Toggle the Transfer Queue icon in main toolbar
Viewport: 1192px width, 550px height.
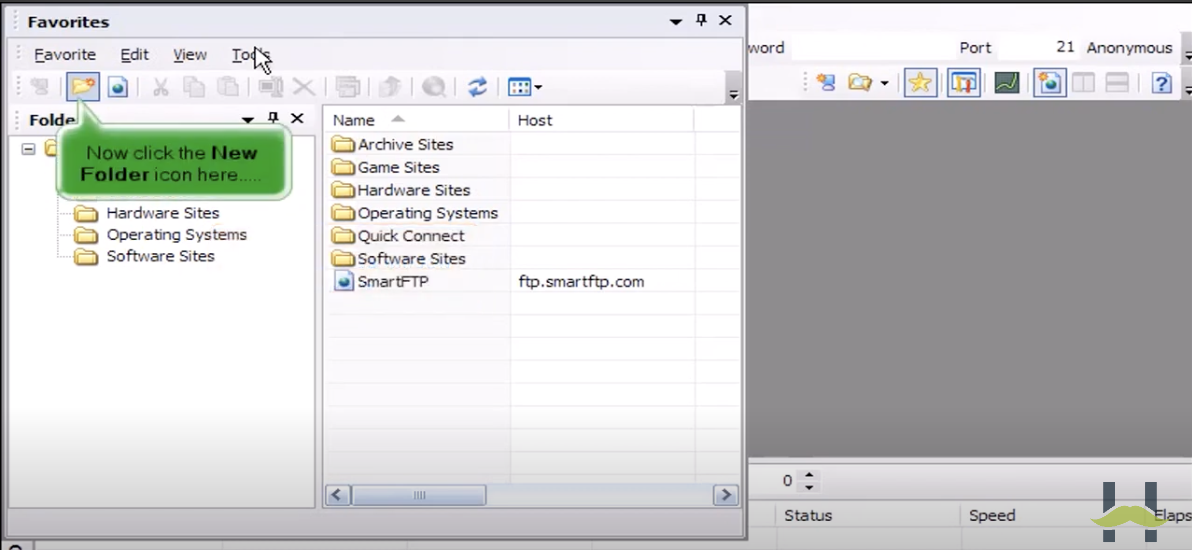tap(963, 82)
